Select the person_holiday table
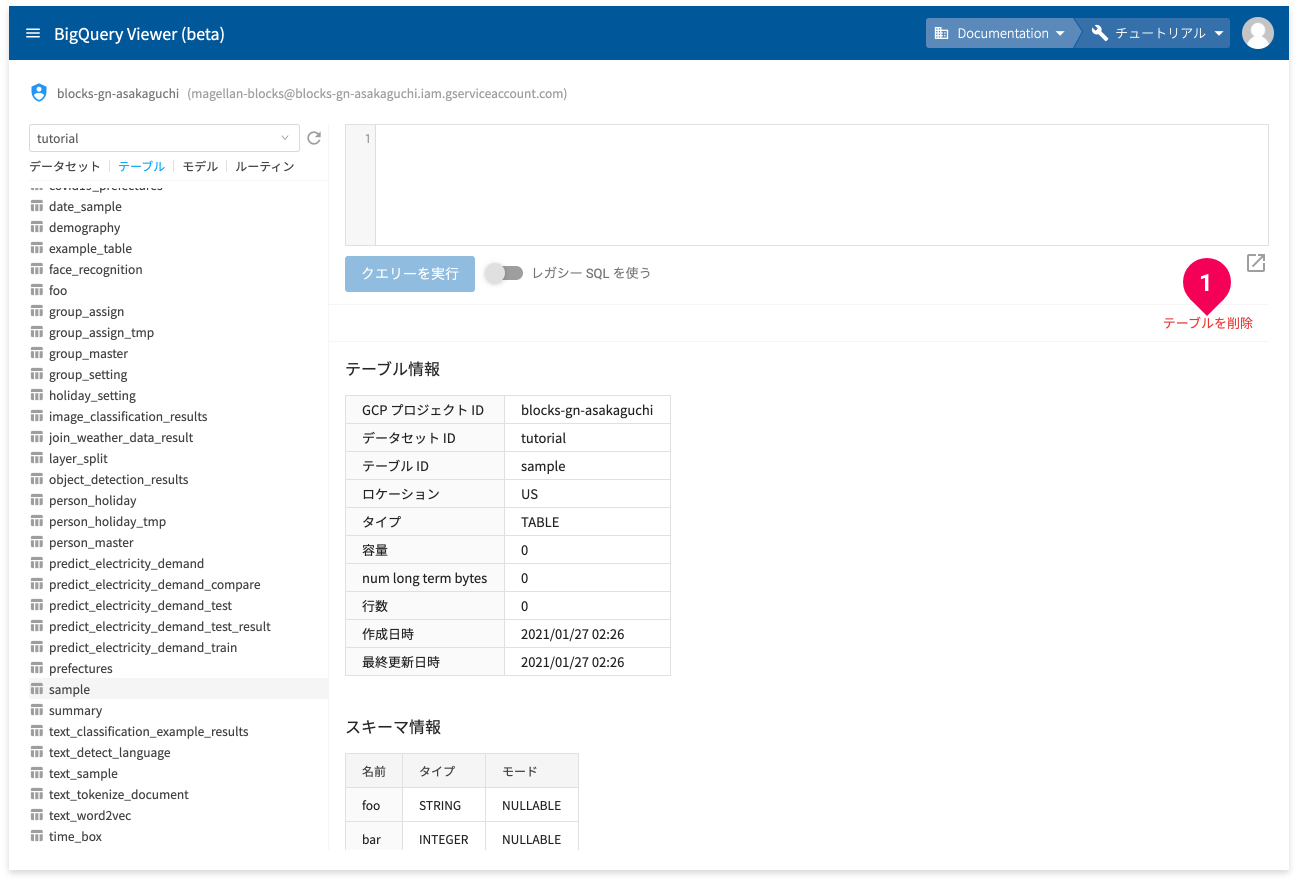The width and height of the screenshot is (1298, 882). 93,500
